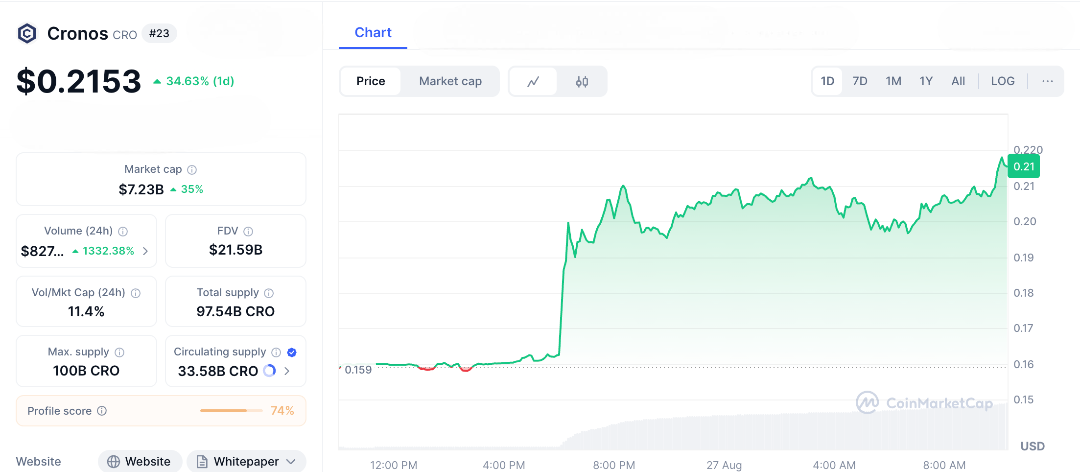Select the Price toggle
This screenshot has height=472, width=1080.
371,81
